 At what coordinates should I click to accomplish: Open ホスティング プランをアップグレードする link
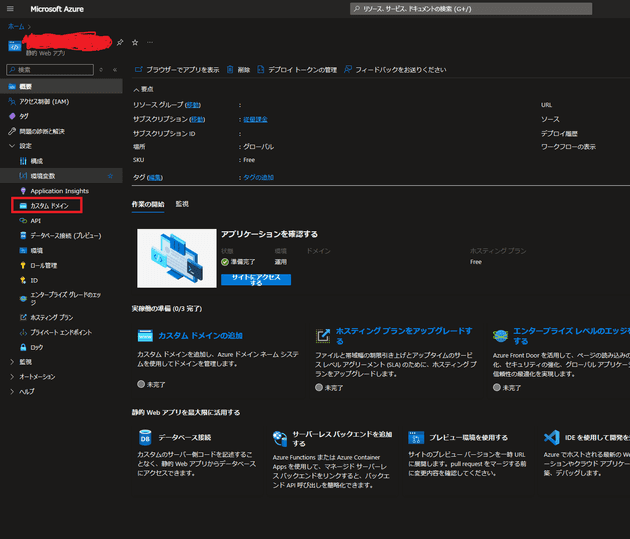pyautogui.click(x=404, y=336)
